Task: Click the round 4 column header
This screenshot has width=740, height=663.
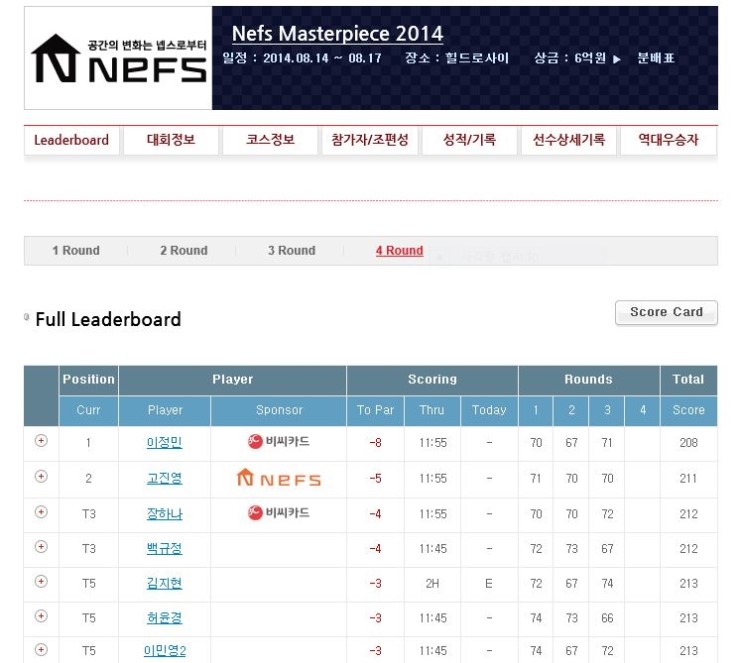Action: [x=642, y=410]
